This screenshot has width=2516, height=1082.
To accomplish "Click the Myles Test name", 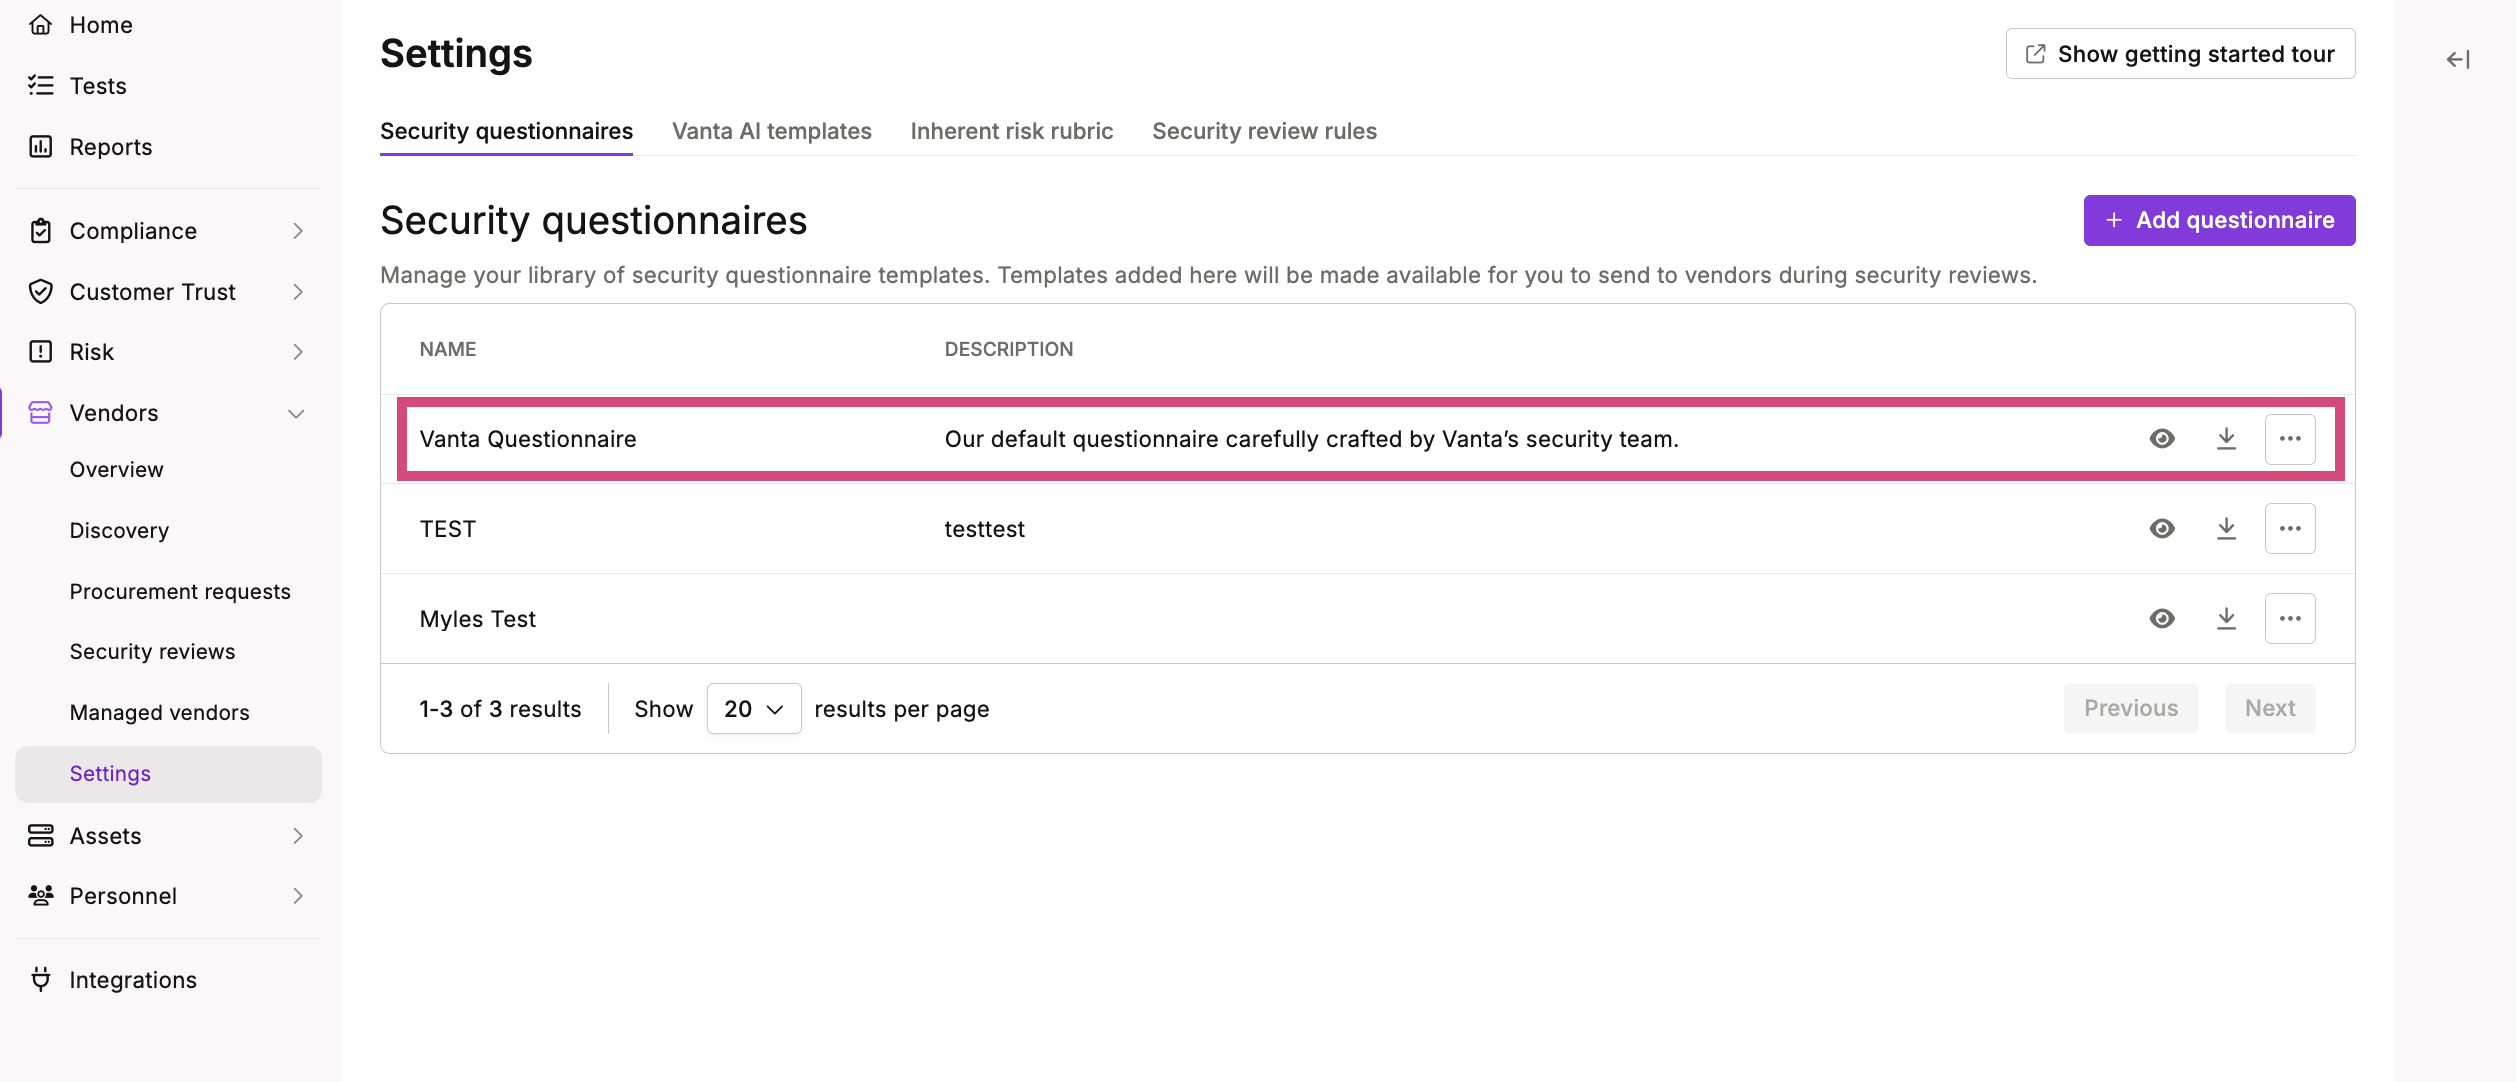I will [478, 619].
